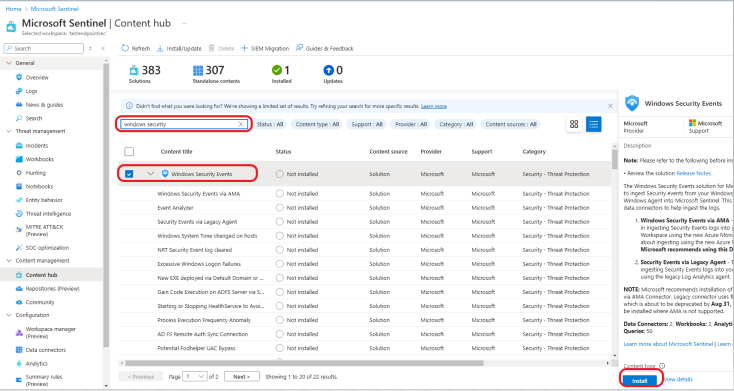This screenshot has height=391, width=734.
Task: Open Community in the sidebar
Action: point(40,302)
